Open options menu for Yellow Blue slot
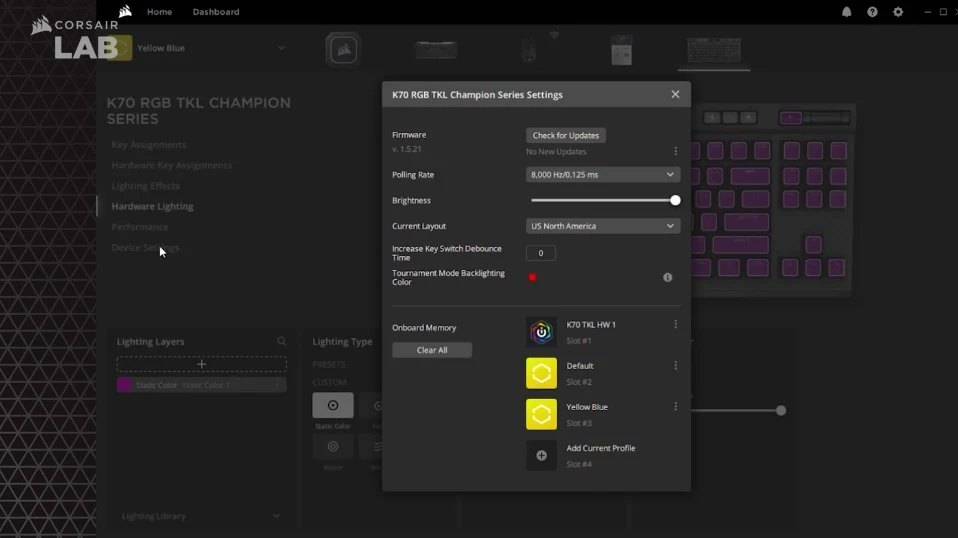 coord(675,406)
